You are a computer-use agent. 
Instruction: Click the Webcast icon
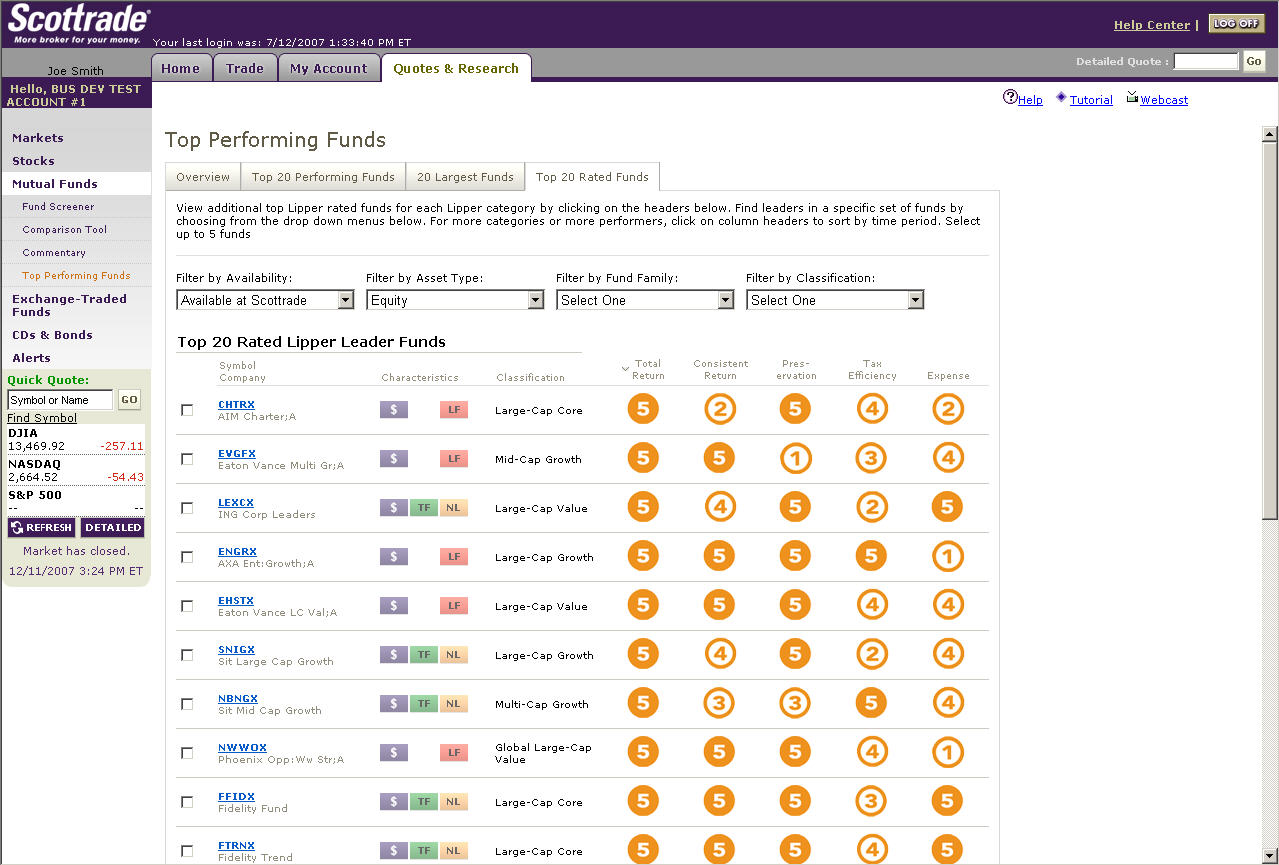[x=1132, y=97]
